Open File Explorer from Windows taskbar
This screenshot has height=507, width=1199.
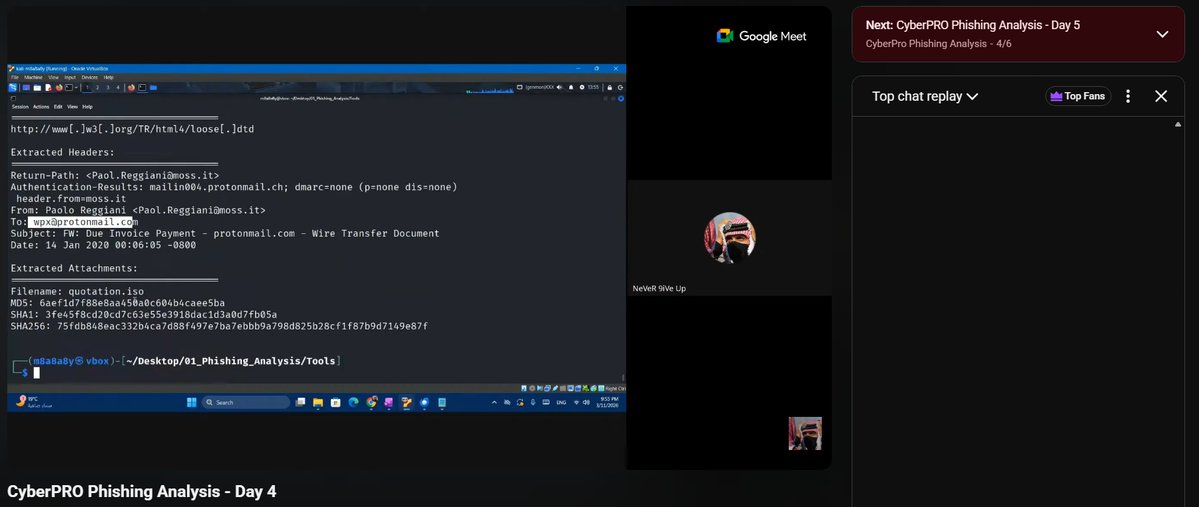pos(318,402)
